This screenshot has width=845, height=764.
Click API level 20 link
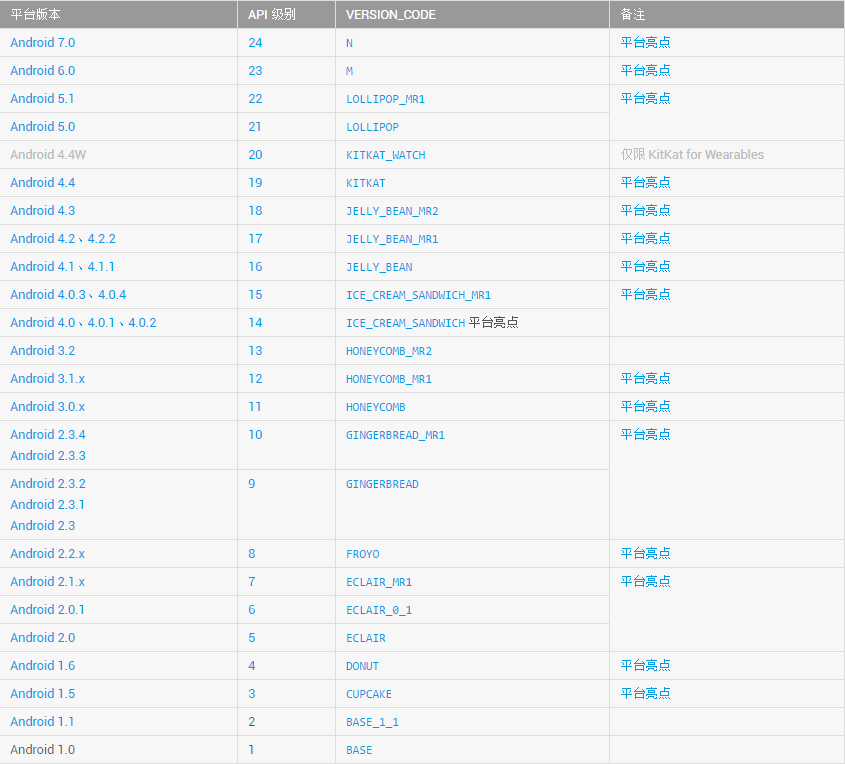[255, 155]
